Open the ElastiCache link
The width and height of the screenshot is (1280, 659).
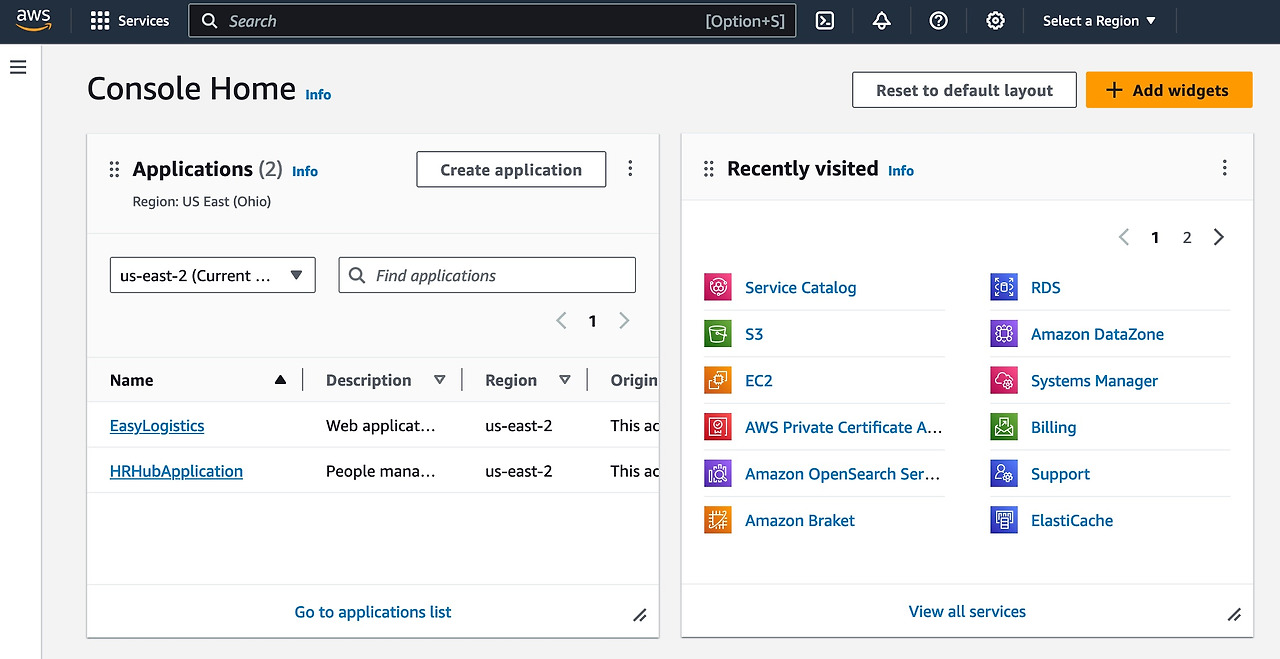pos(1072,520)
